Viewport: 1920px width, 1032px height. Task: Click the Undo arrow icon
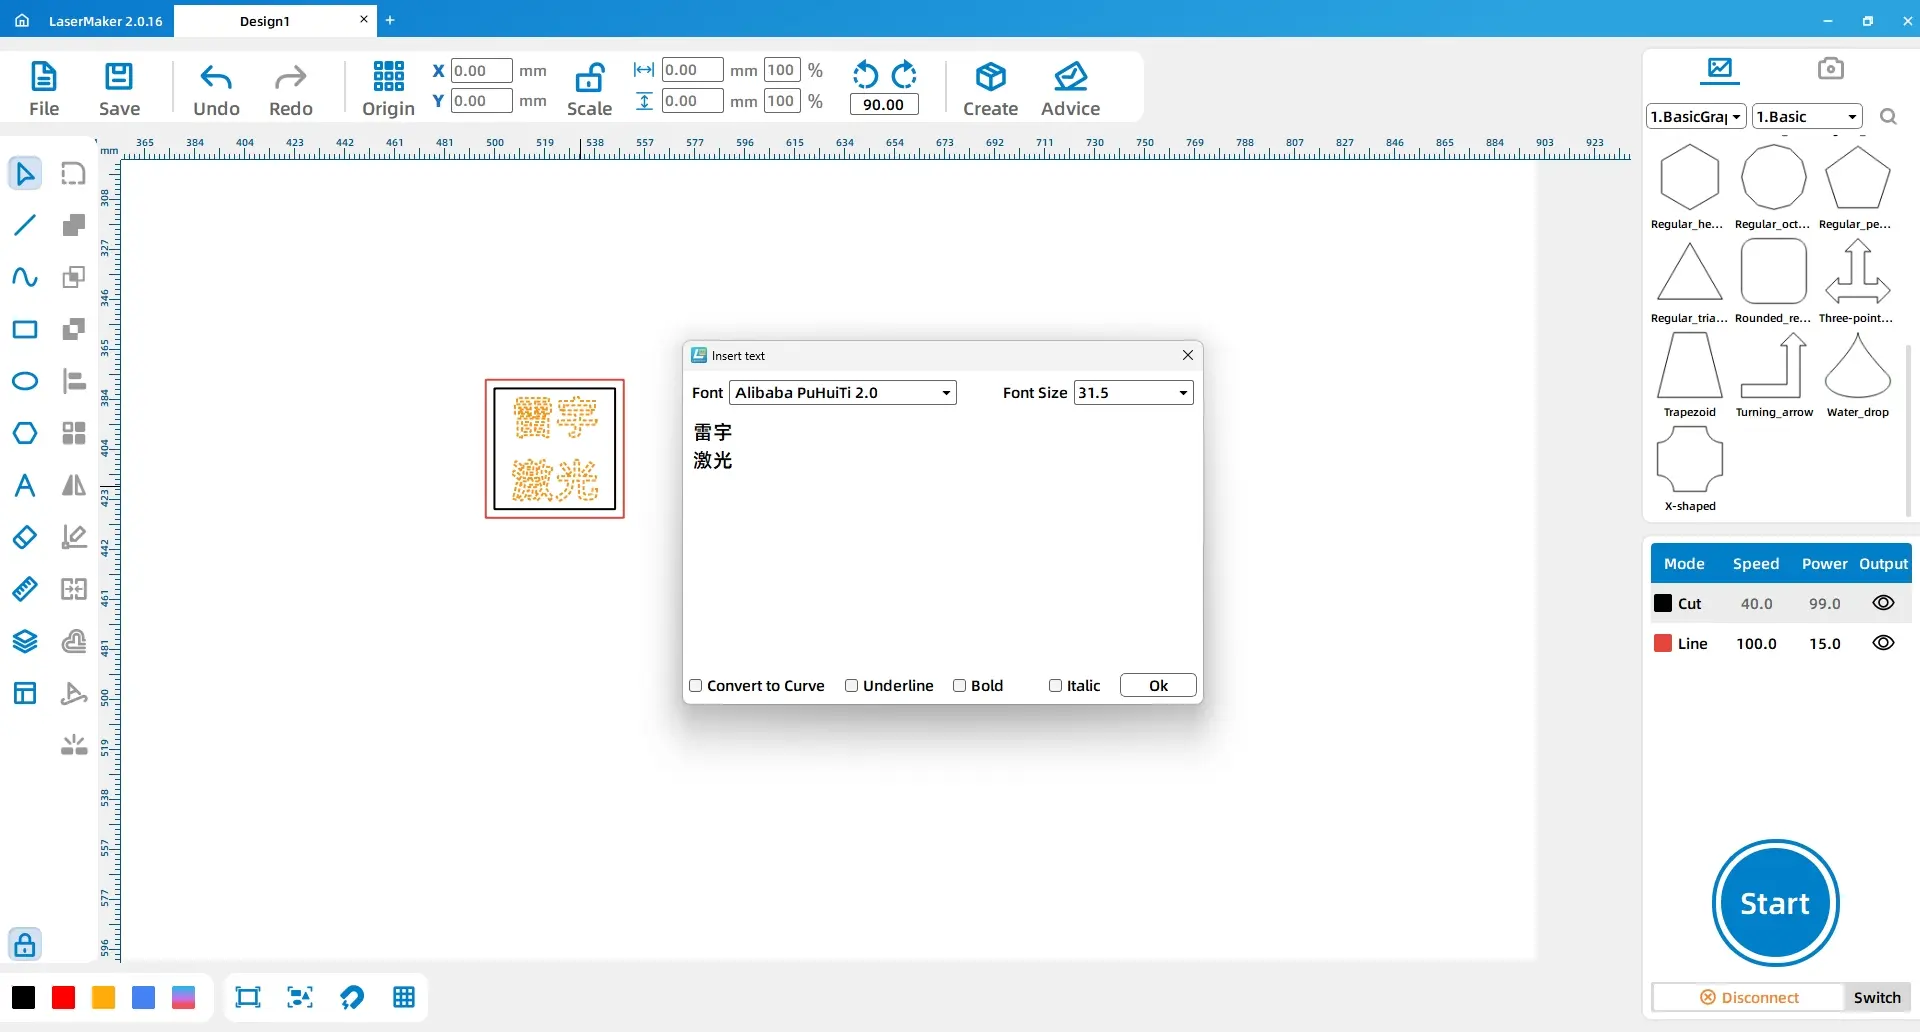[x=216, y=78]
